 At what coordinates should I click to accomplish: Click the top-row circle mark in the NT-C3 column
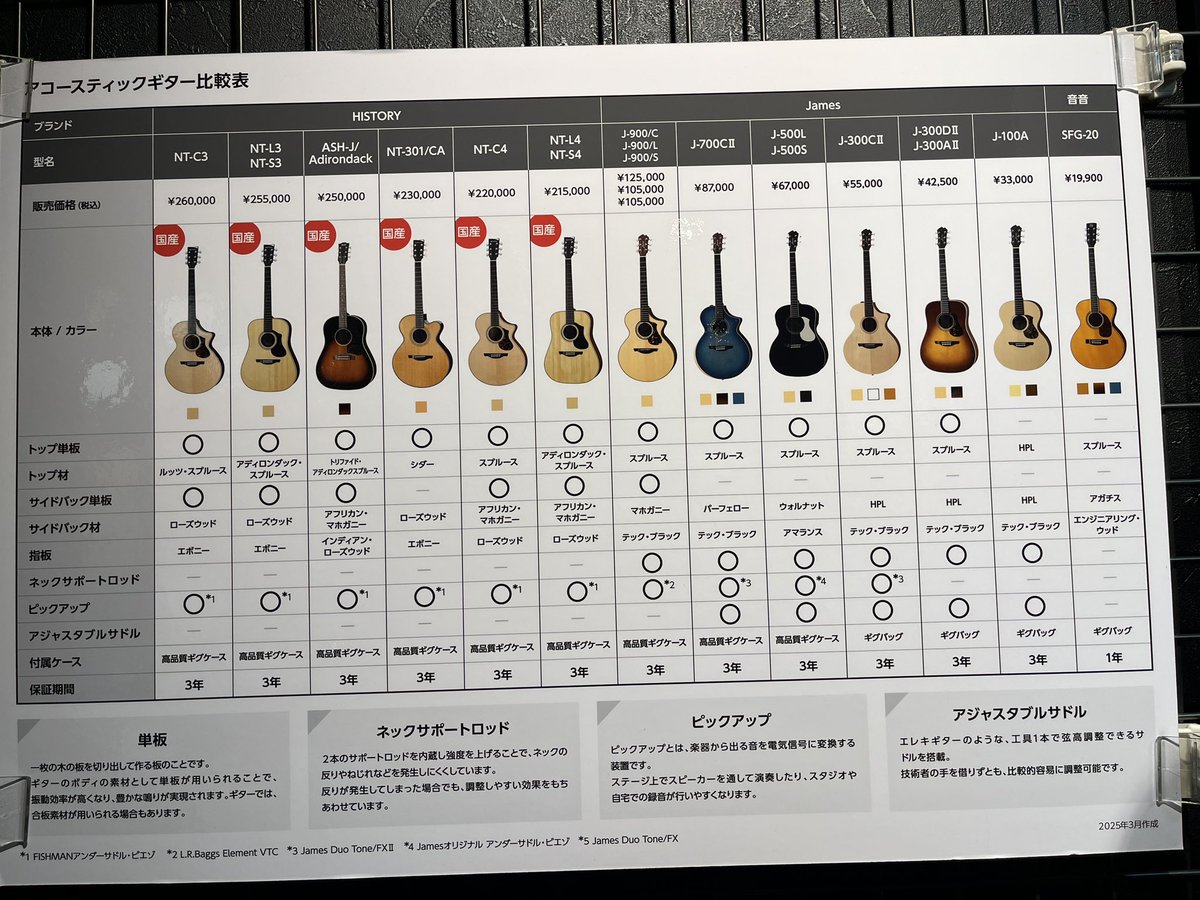coord(192,443)
